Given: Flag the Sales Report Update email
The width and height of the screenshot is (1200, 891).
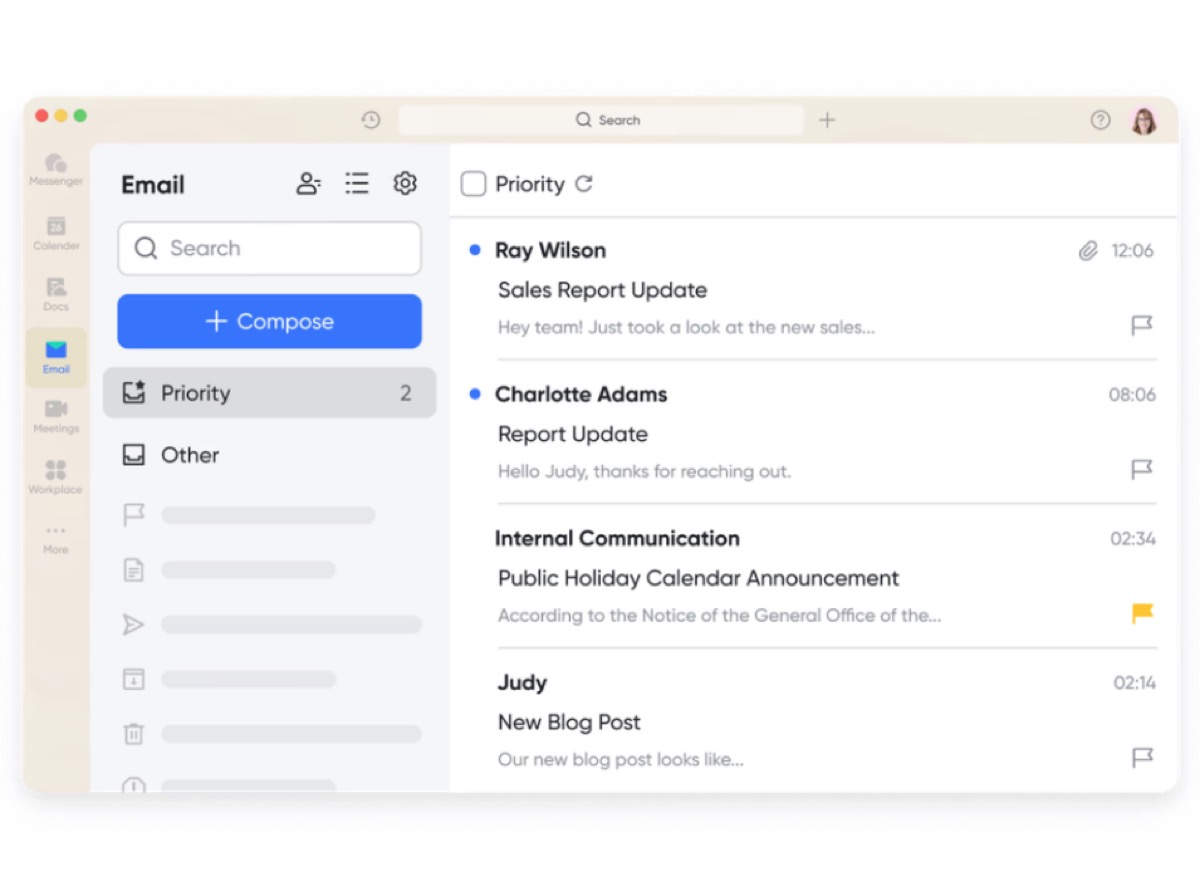Looking at the screenshot, I should coord(1141,325).
